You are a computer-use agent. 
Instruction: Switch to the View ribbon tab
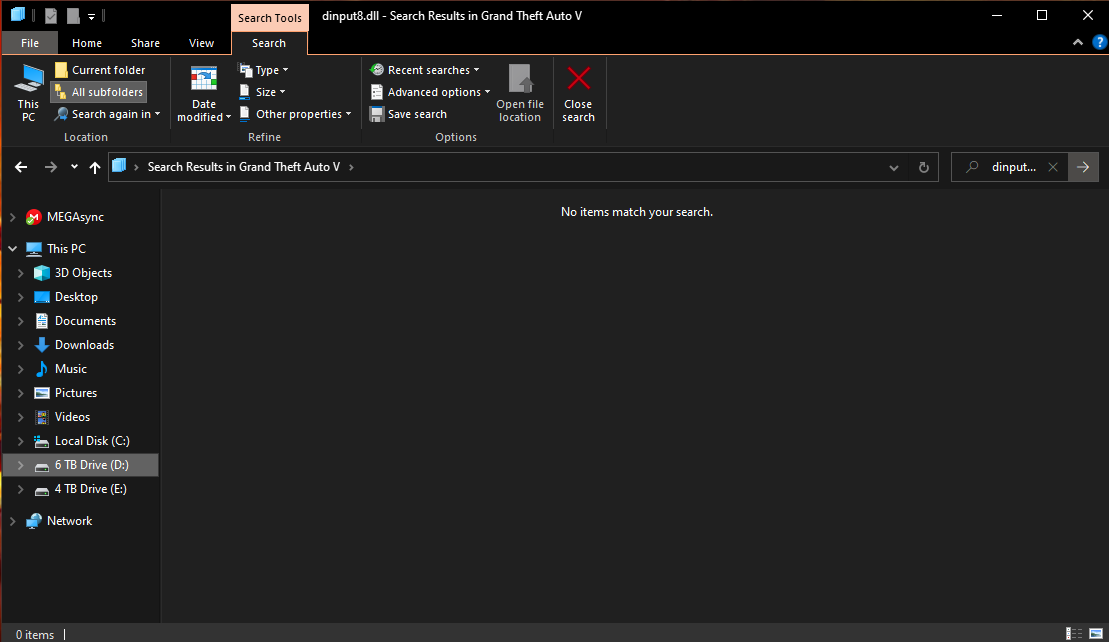pos(202,43)
